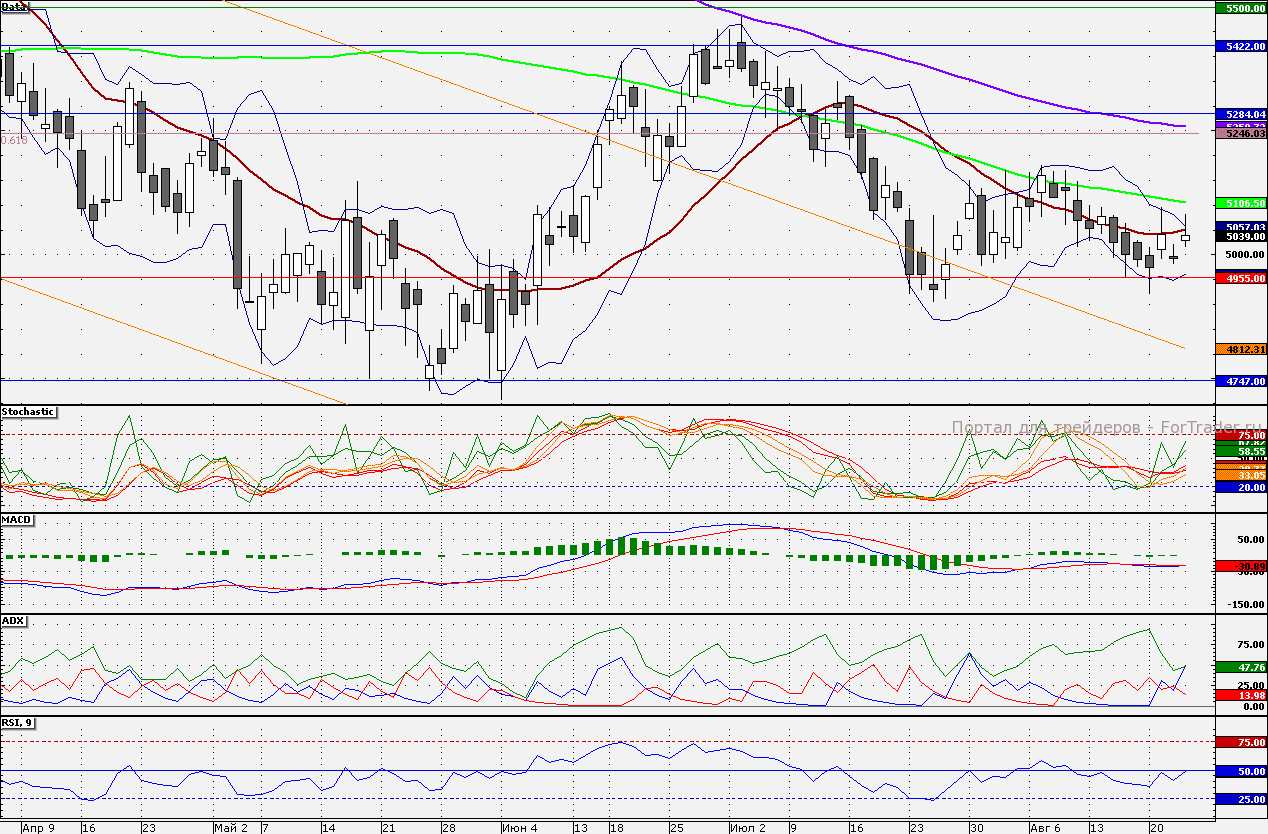1268x834 pixels.
Task: Click the 7 date label after Май 2
Action: pyautogui.click(x=264, y=828)
